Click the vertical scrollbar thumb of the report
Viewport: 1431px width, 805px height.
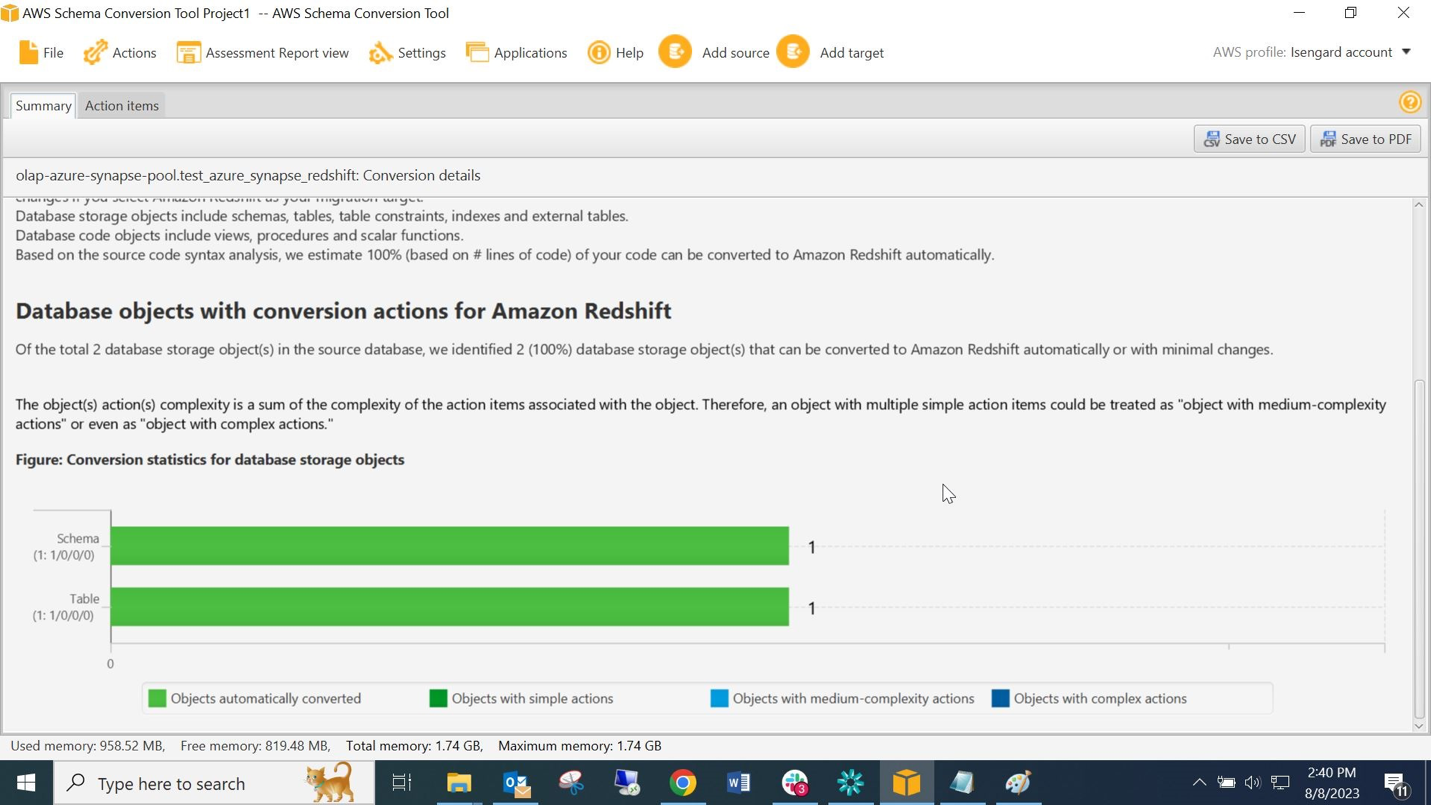[x=1419, y=548]
